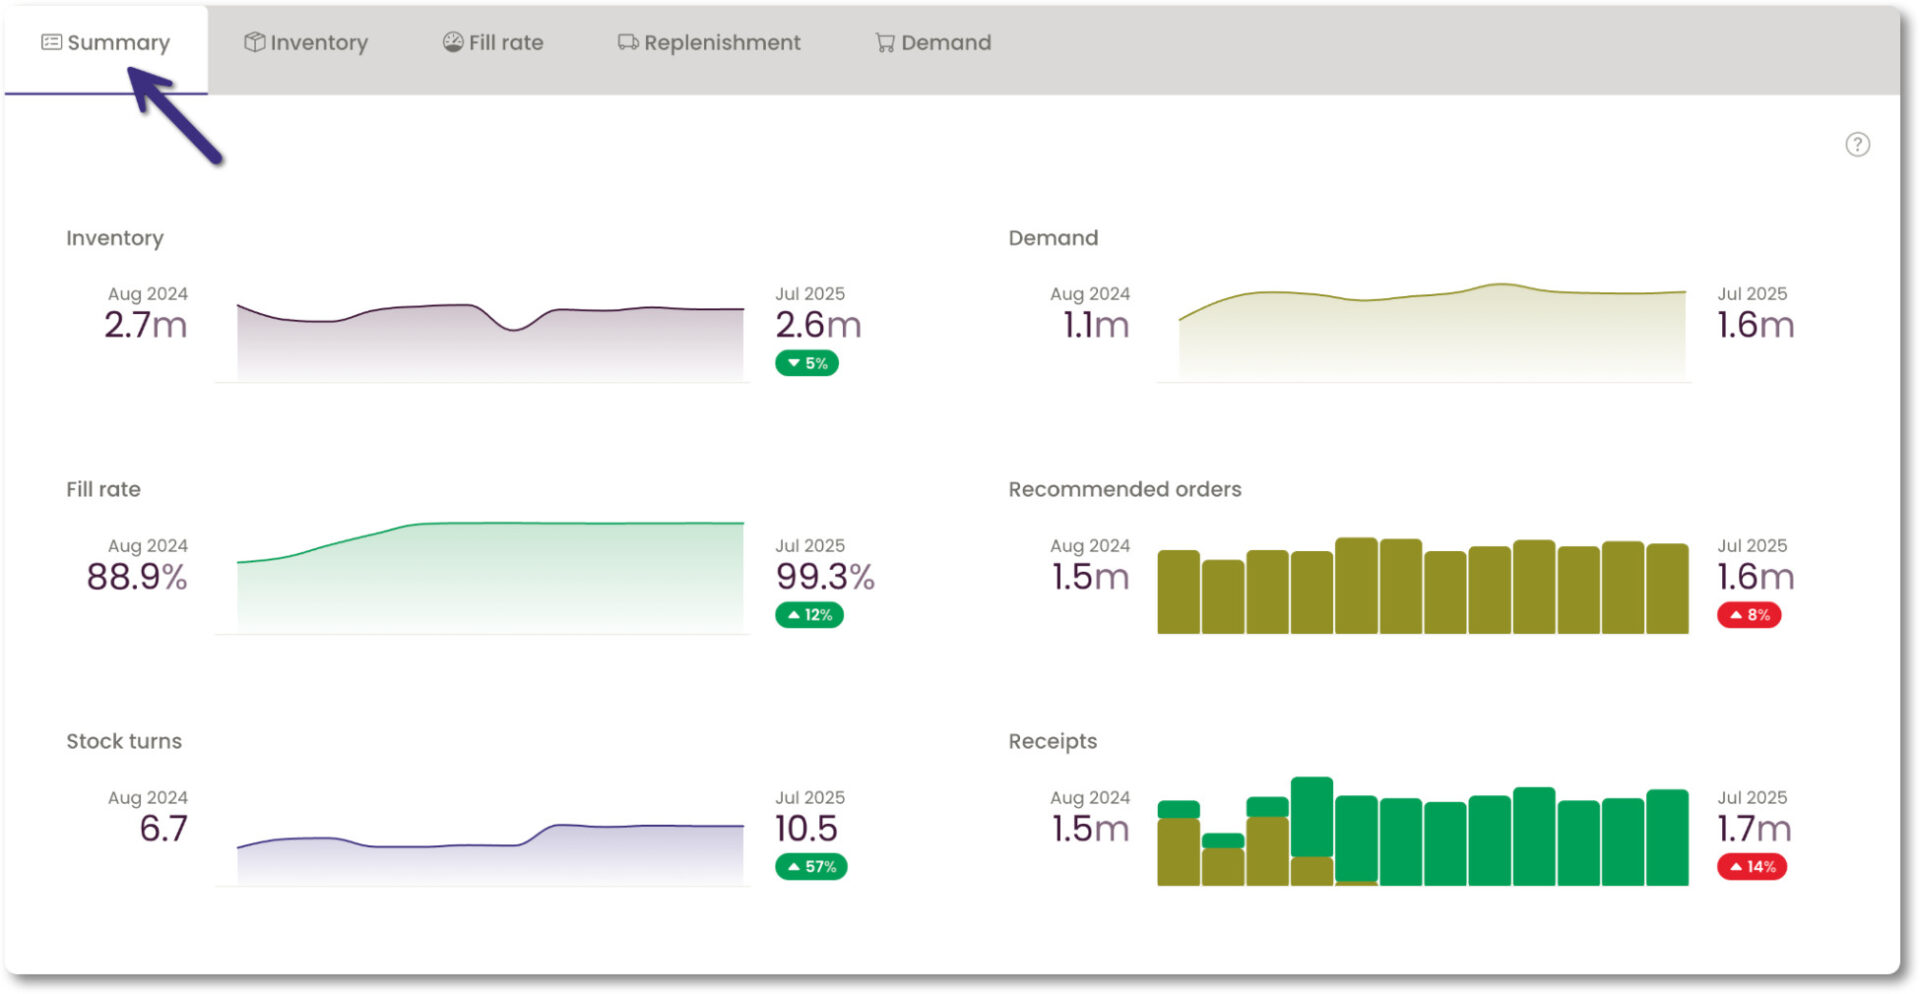This screenshot has height=994, width=1920.
Task: Click the 88.9% Fill rate value
Action: coord(137,577)
